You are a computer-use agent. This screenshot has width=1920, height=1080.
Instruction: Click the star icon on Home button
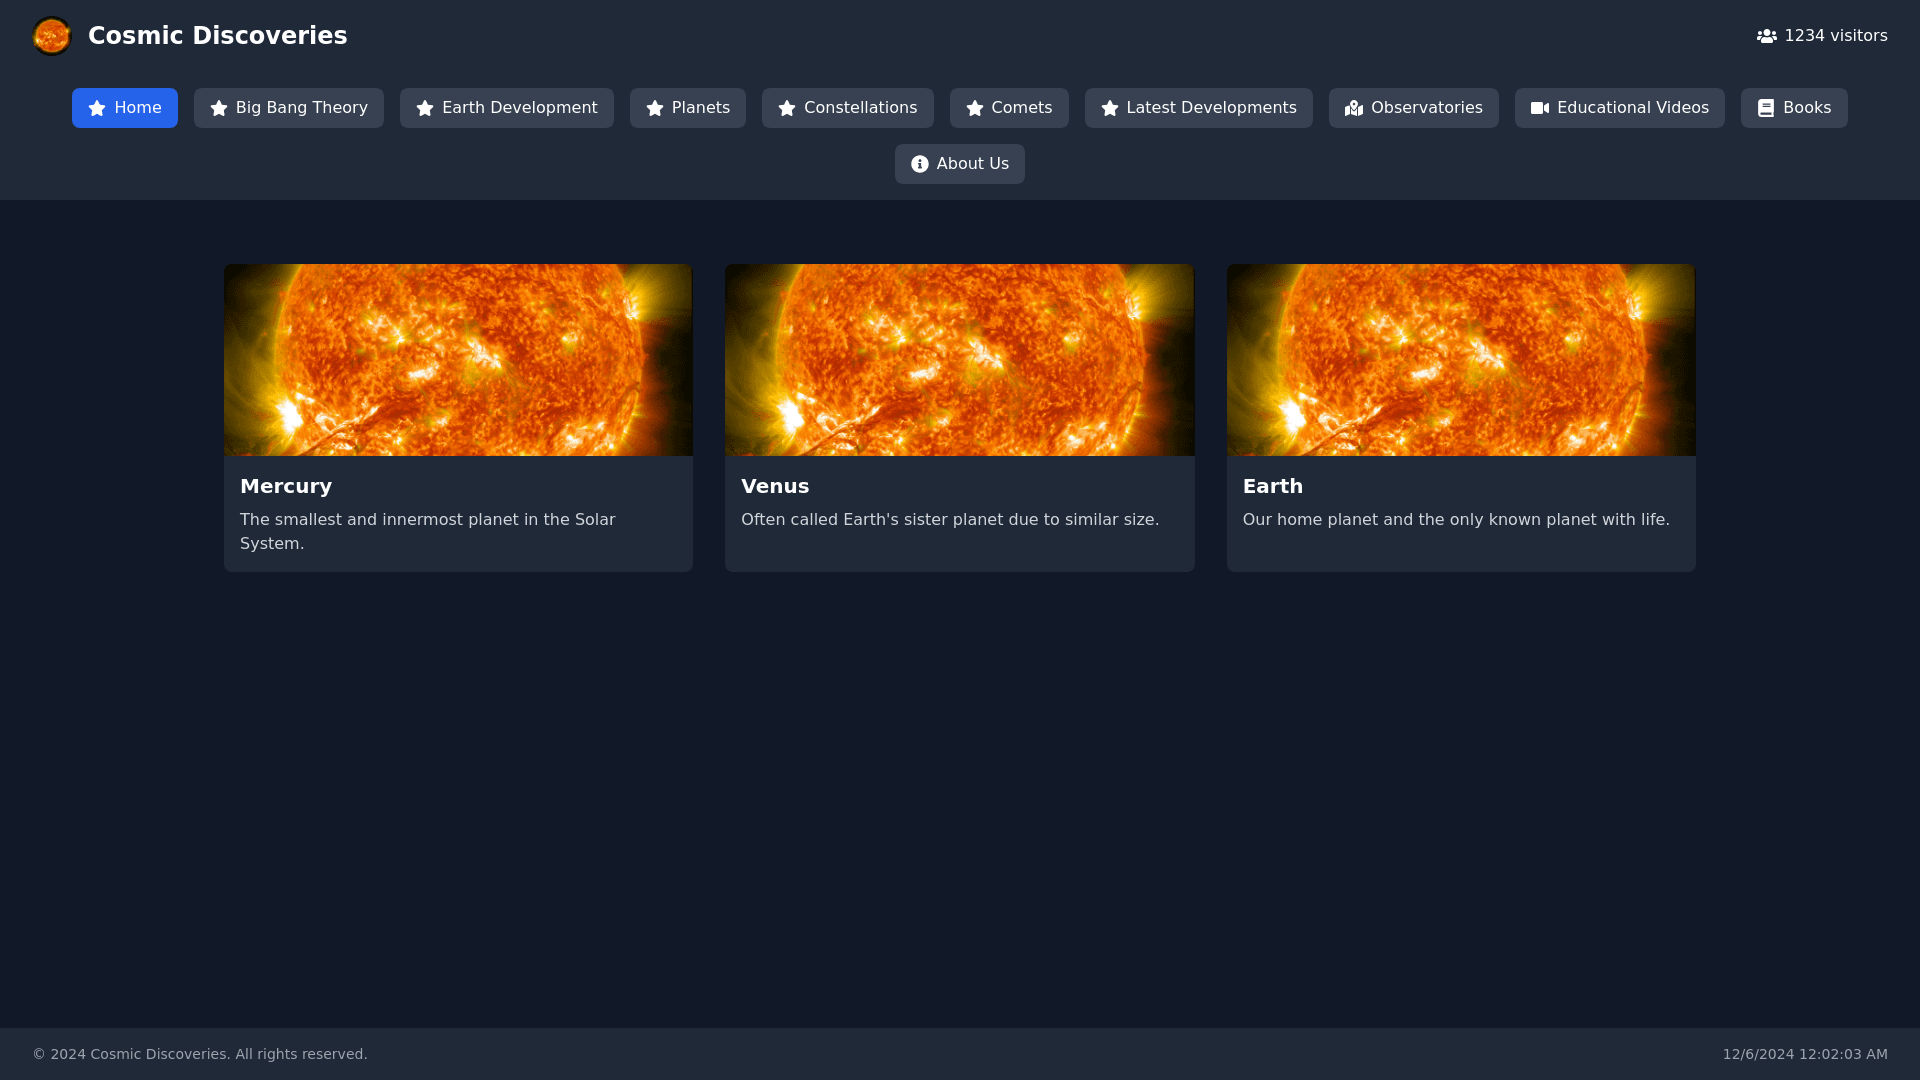(97, 108)
